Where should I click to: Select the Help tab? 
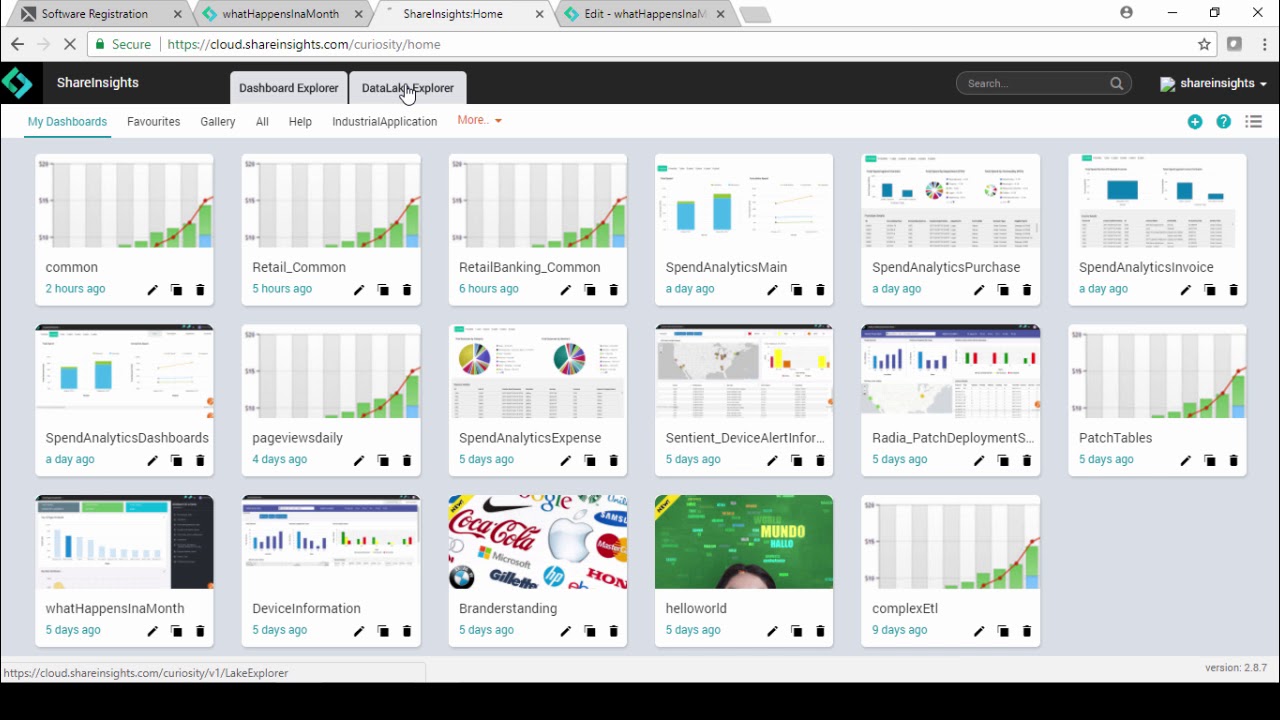pyautogui.click(x=300, y=122)
